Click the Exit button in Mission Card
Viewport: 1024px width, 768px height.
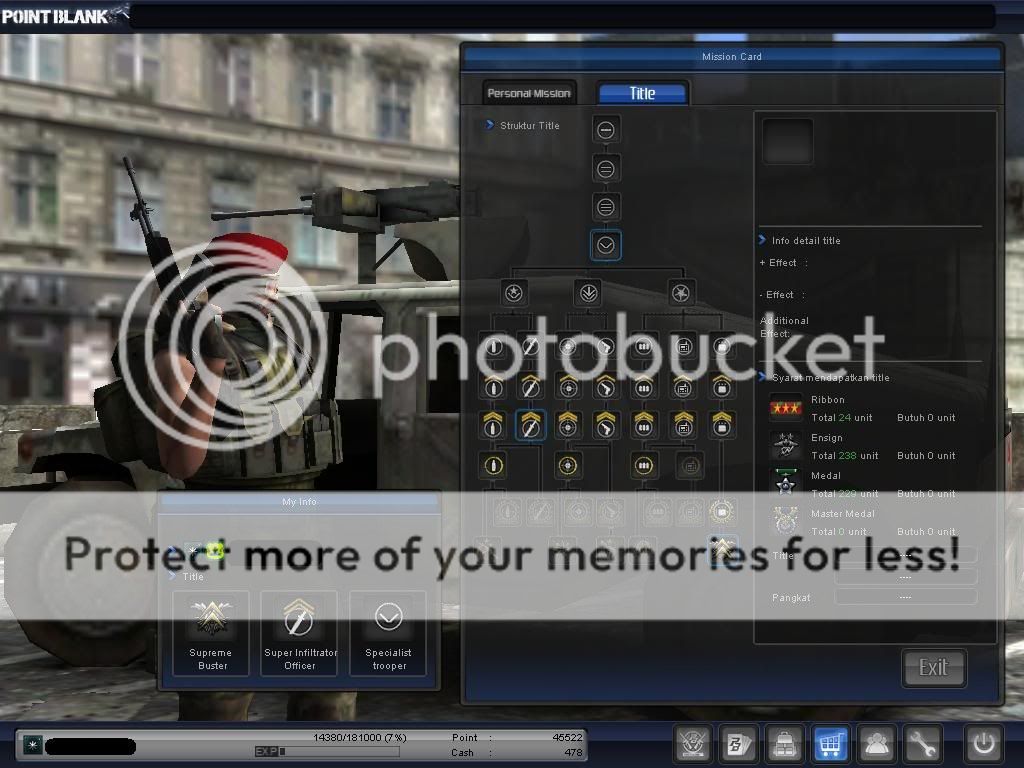[x=933, y=667]
